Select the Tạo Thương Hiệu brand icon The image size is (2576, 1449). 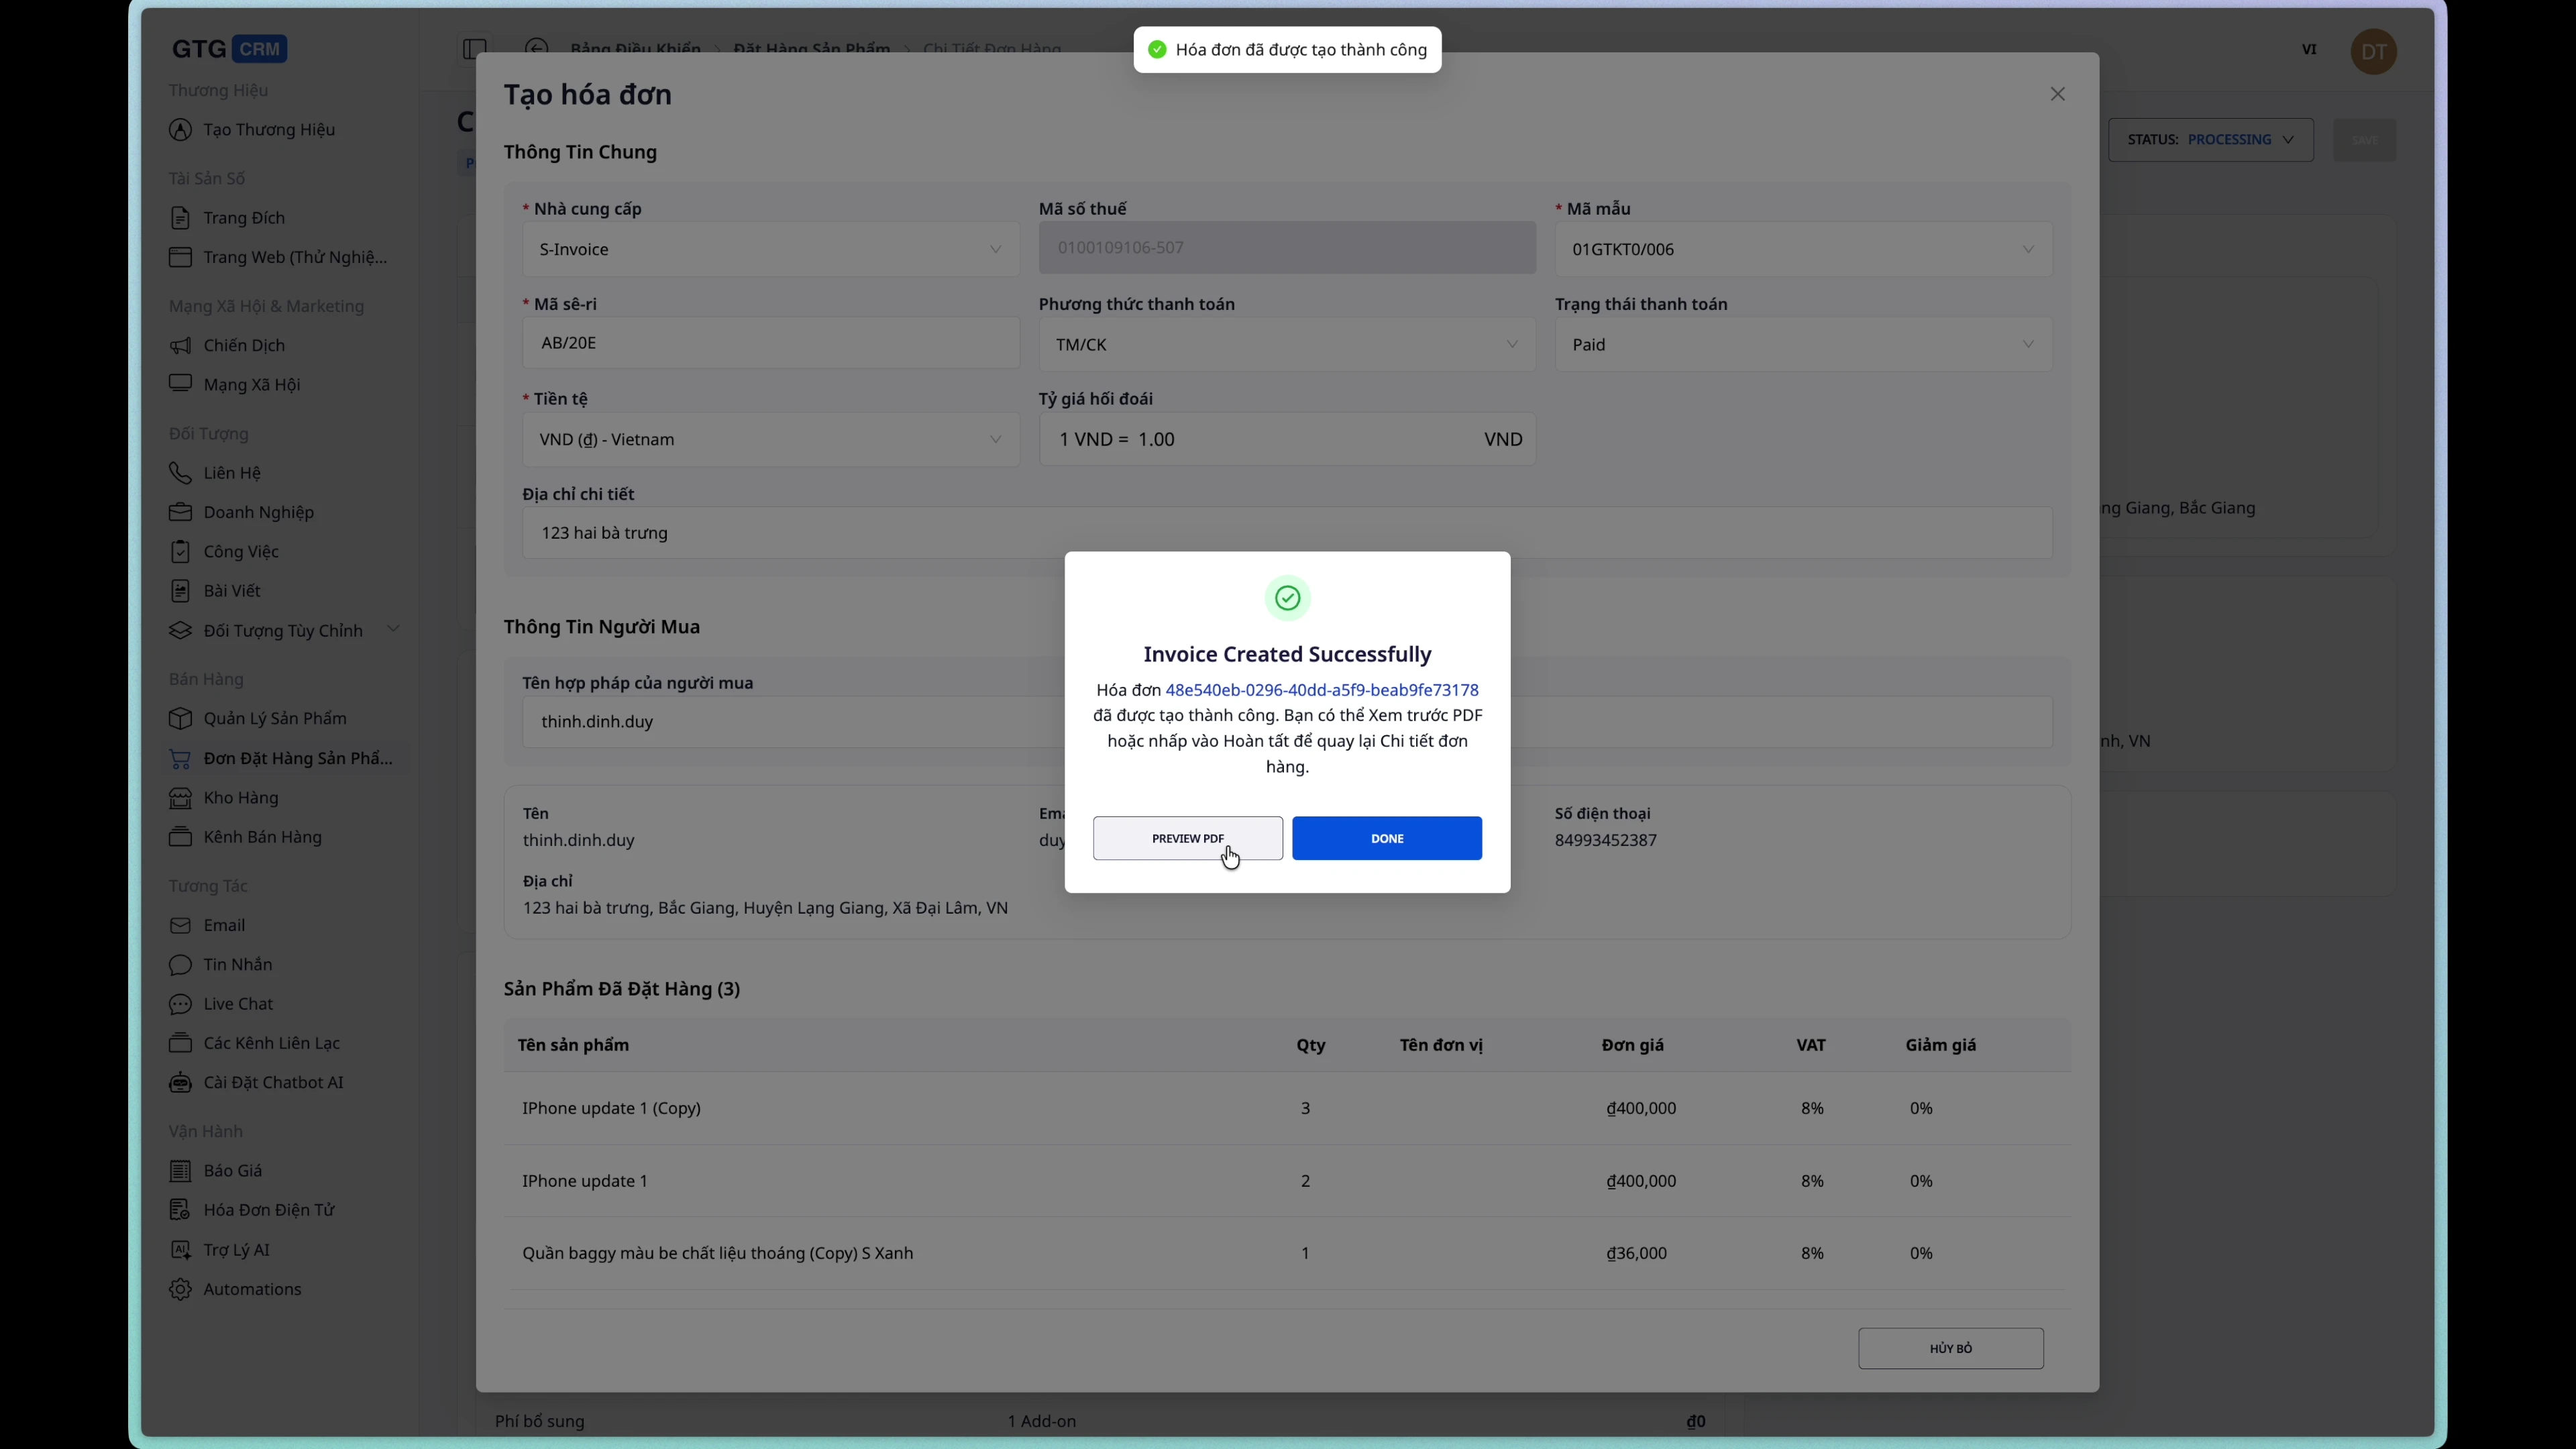181,129
